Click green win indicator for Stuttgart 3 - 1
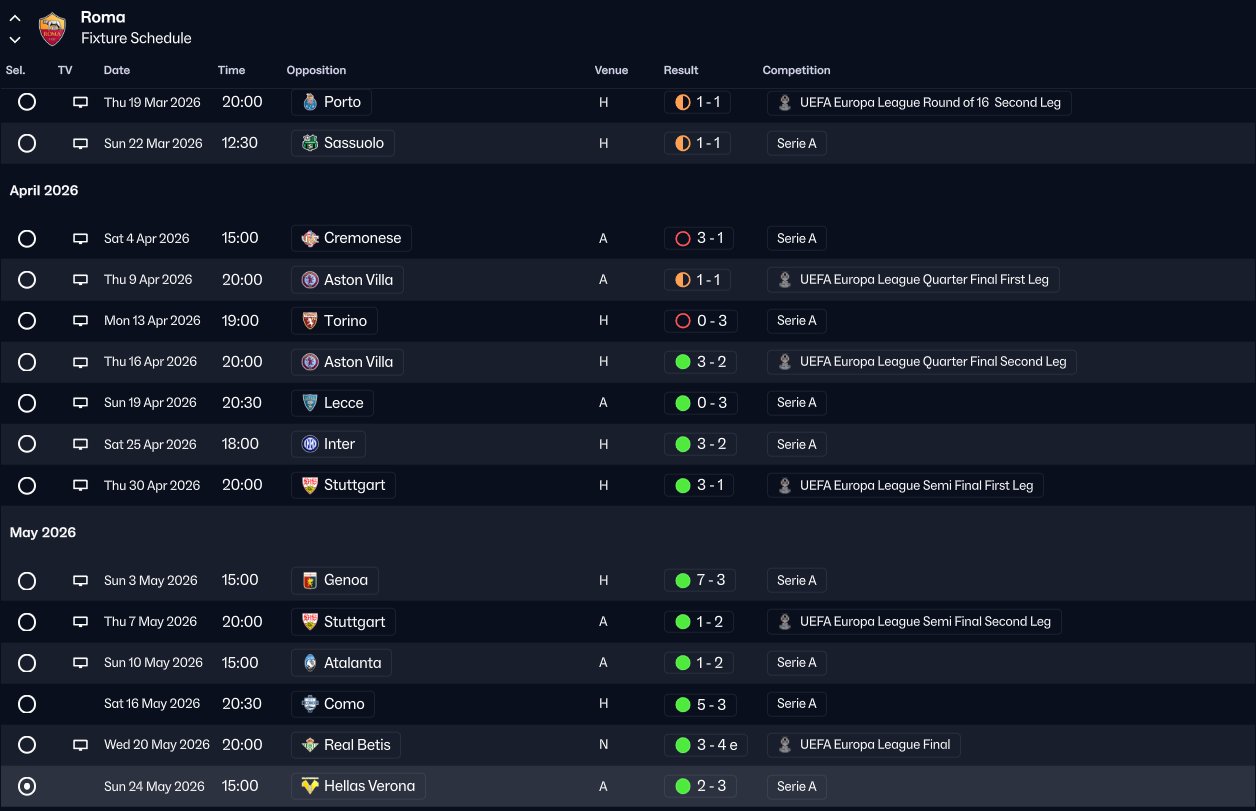 tap(683, 486)
